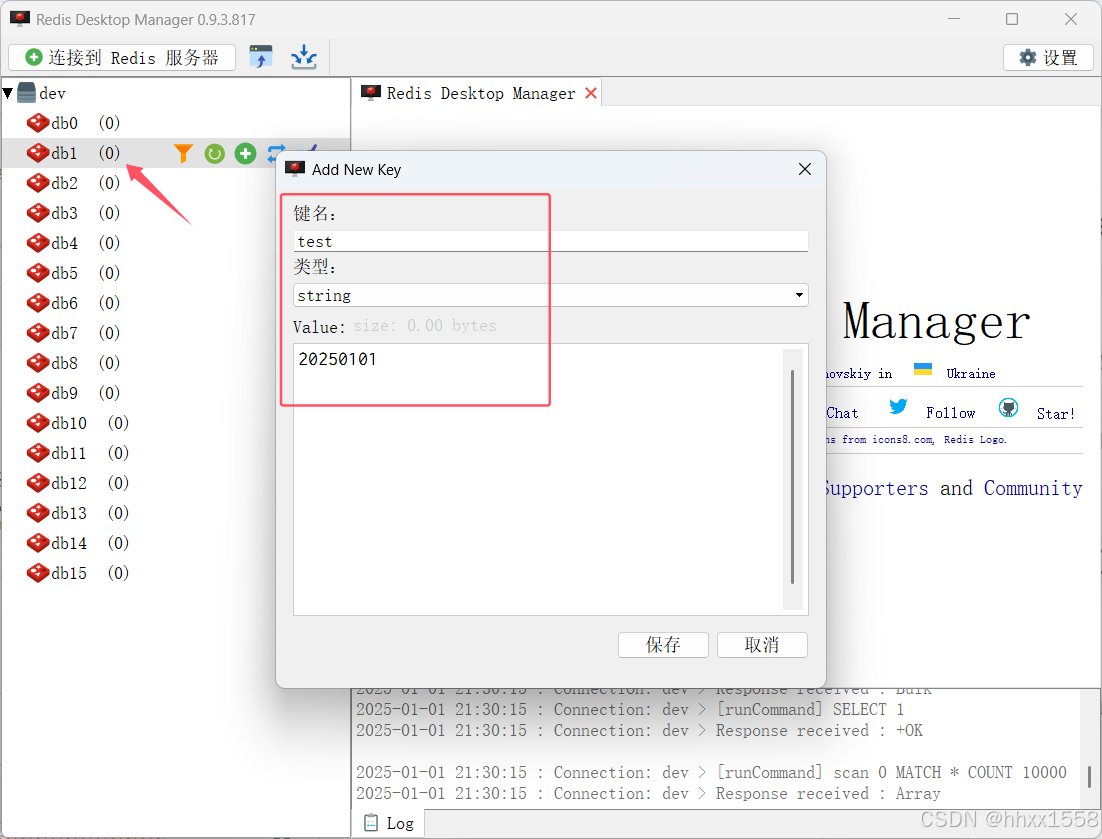Click the GitHub octocat Star icon
Image resolution: width=1102 pixels, height=839 pixels.
point(1009,408)
